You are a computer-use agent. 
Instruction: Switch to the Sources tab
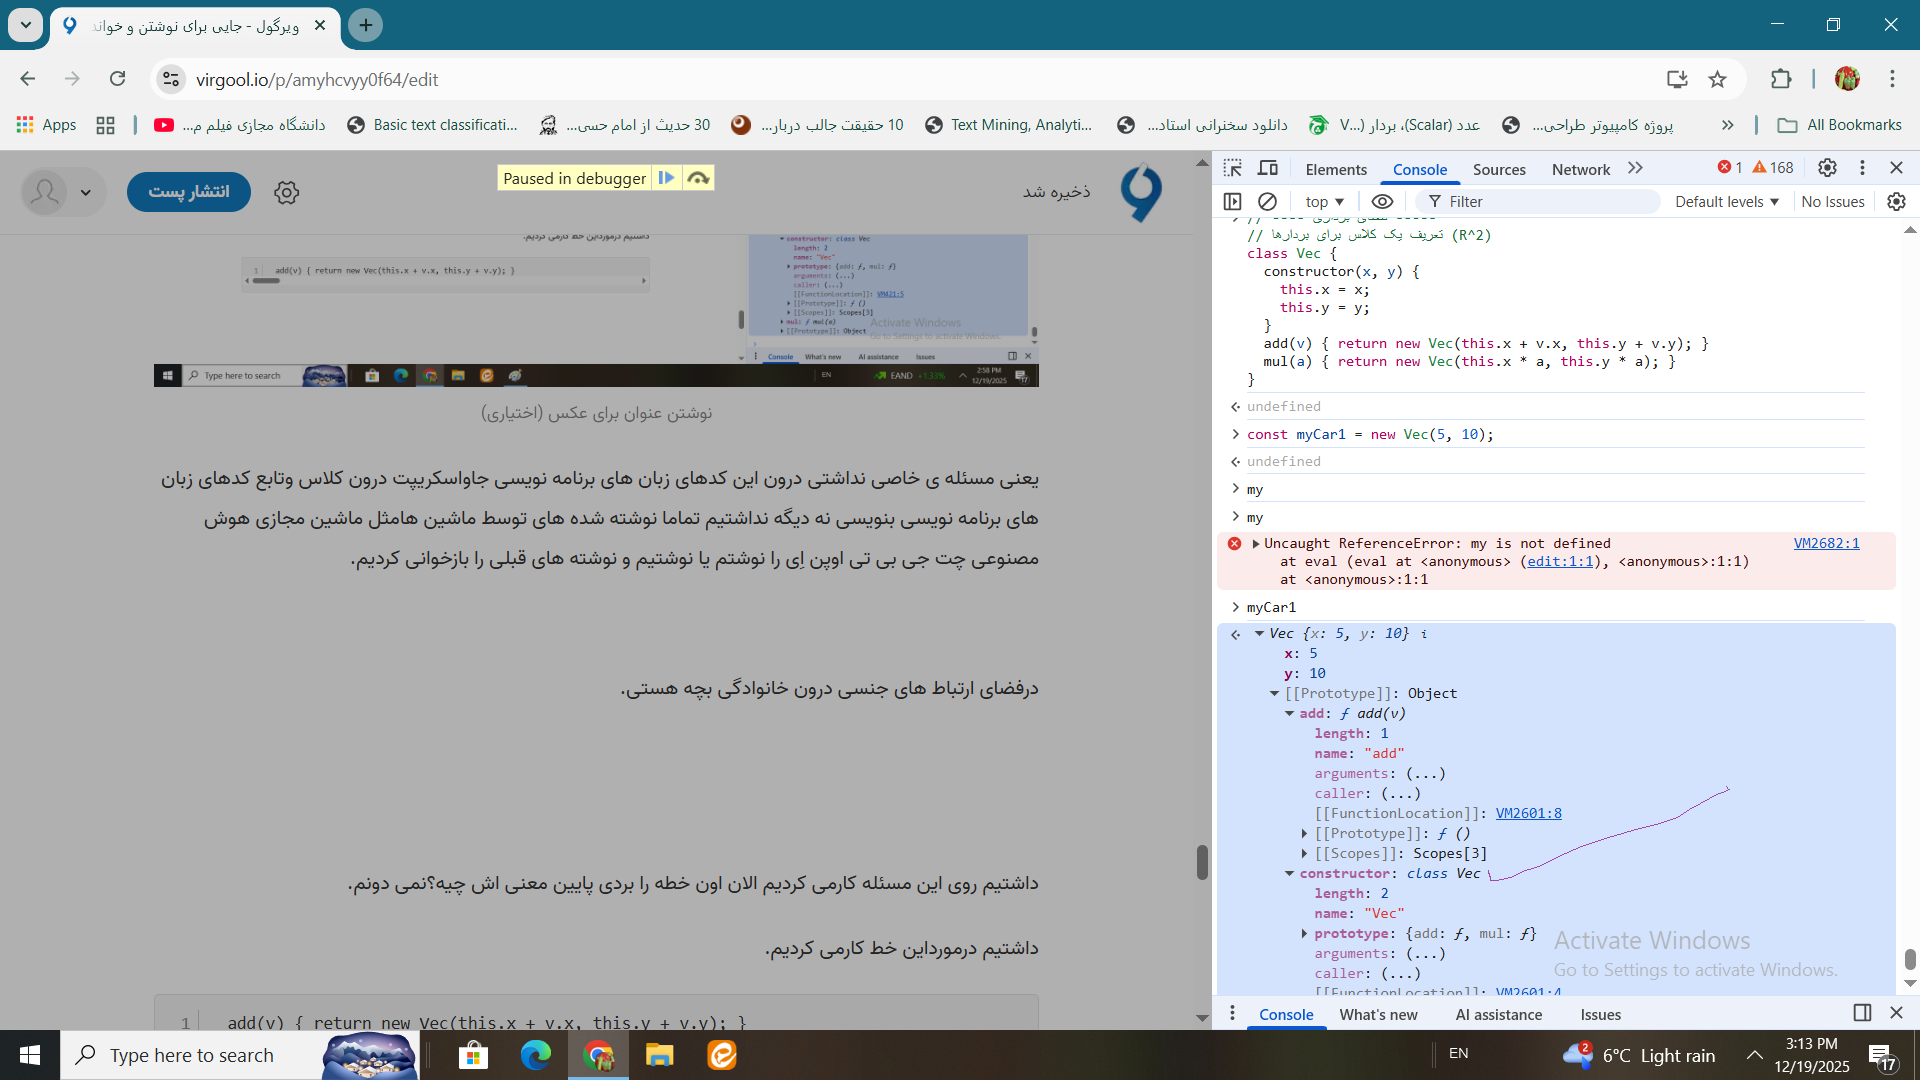(1498, 169)
